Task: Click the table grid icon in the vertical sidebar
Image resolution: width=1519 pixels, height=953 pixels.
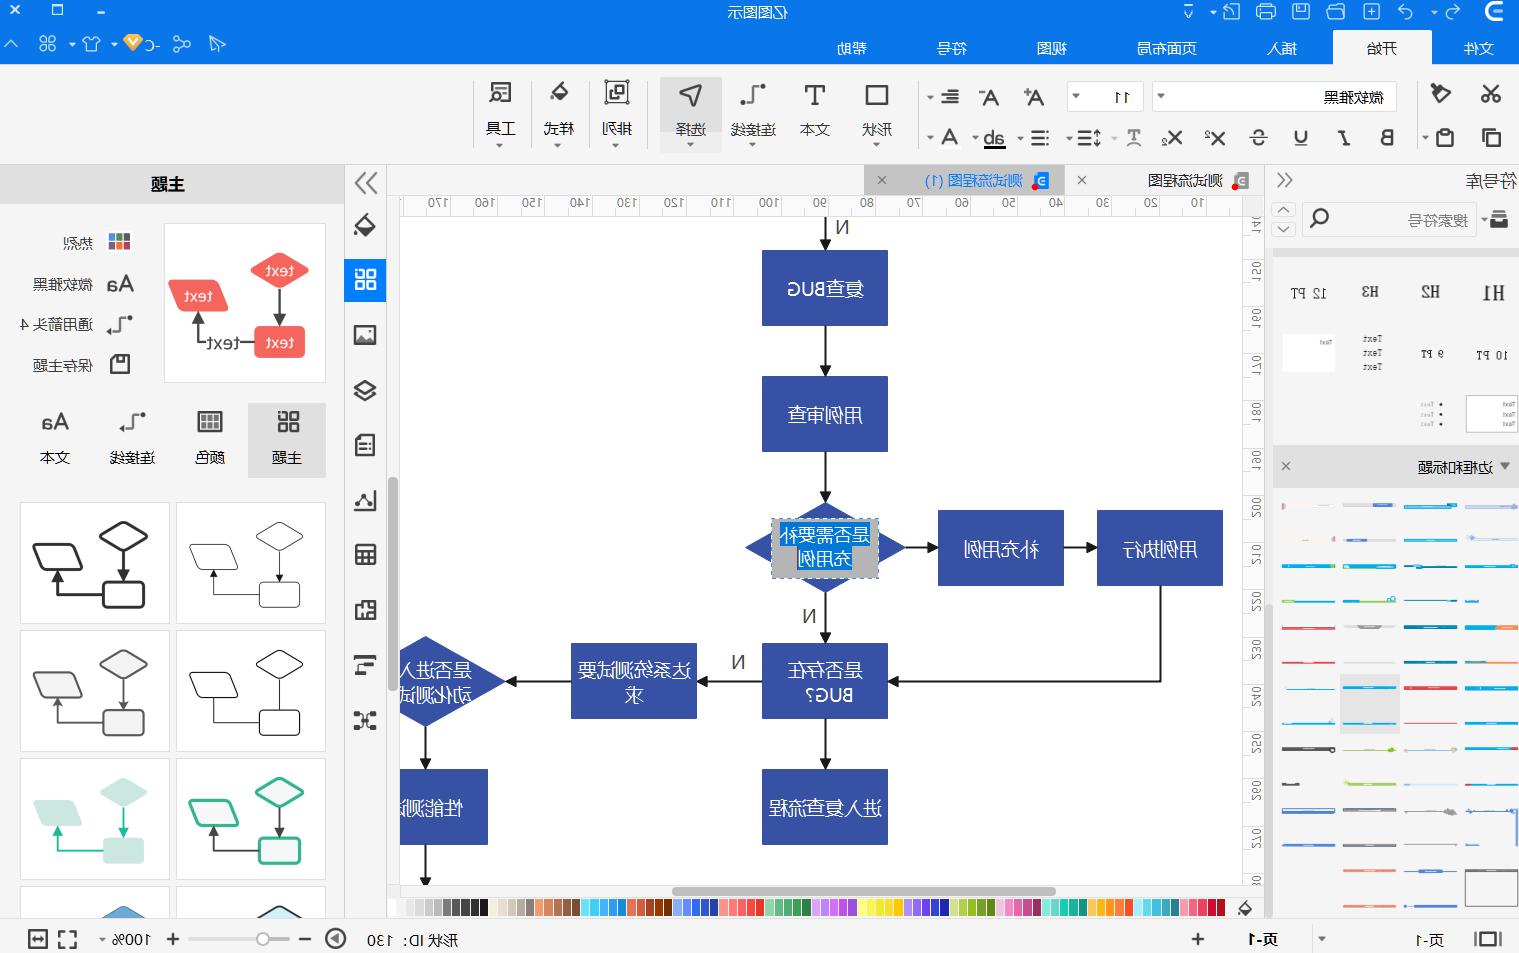Action: [x=365, y=555]
